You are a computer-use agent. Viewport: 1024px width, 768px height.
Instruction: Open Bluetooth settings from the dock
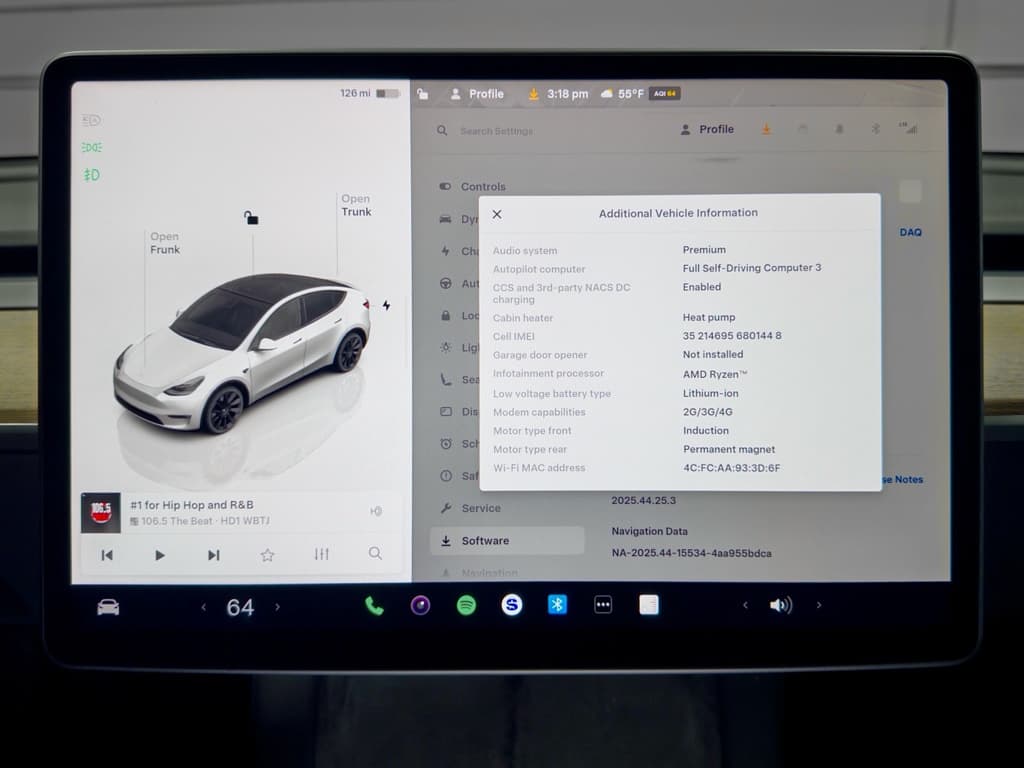(557, 605)
